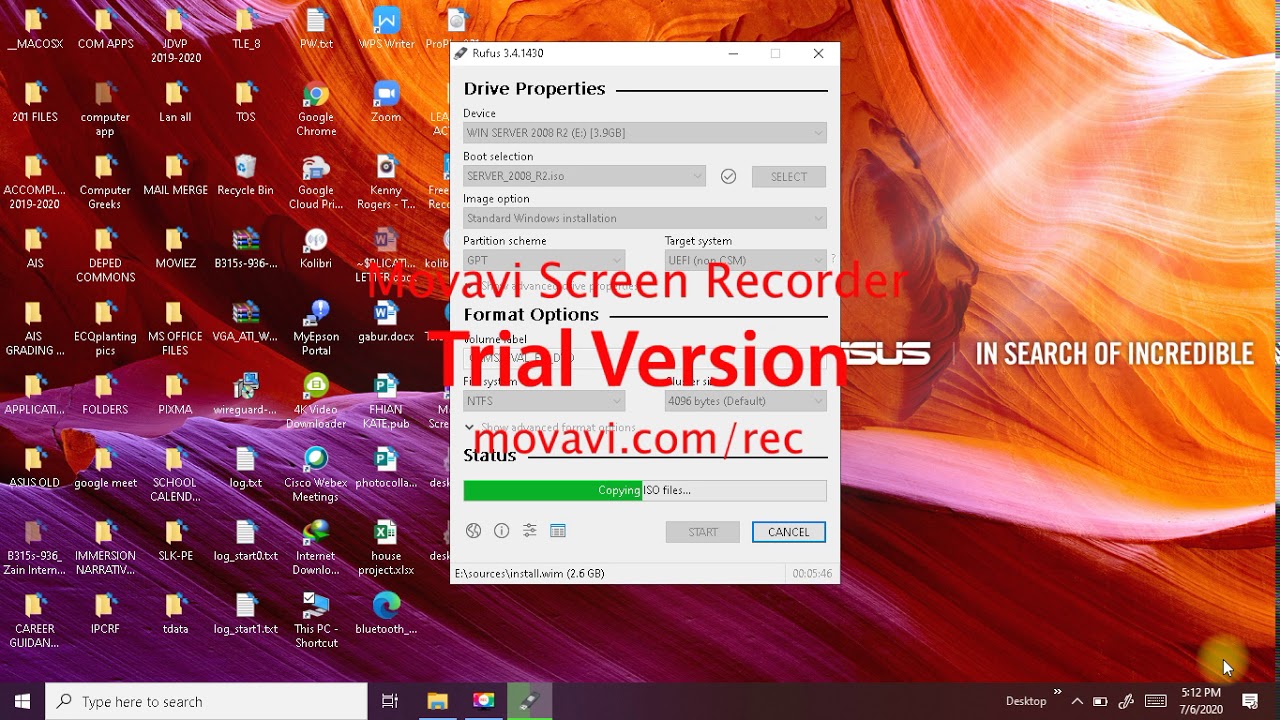Image resolution: width=1280 pixels, height=720 pixels.
Task: Open the B315s-936 archive icon
Action: [x=245, y=249]
